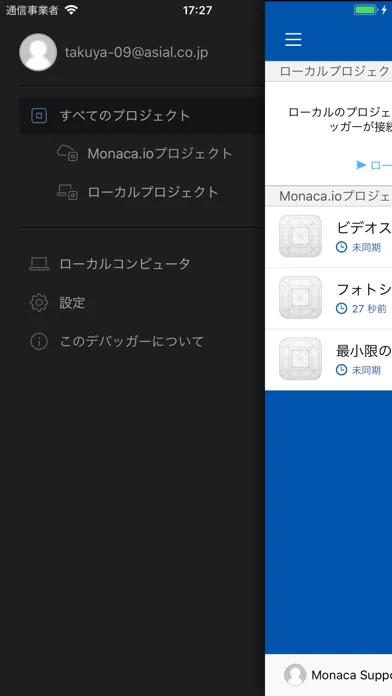Open このデバッガーについて entry
This screenshot has height=696, width=392.
pos(142,341)
